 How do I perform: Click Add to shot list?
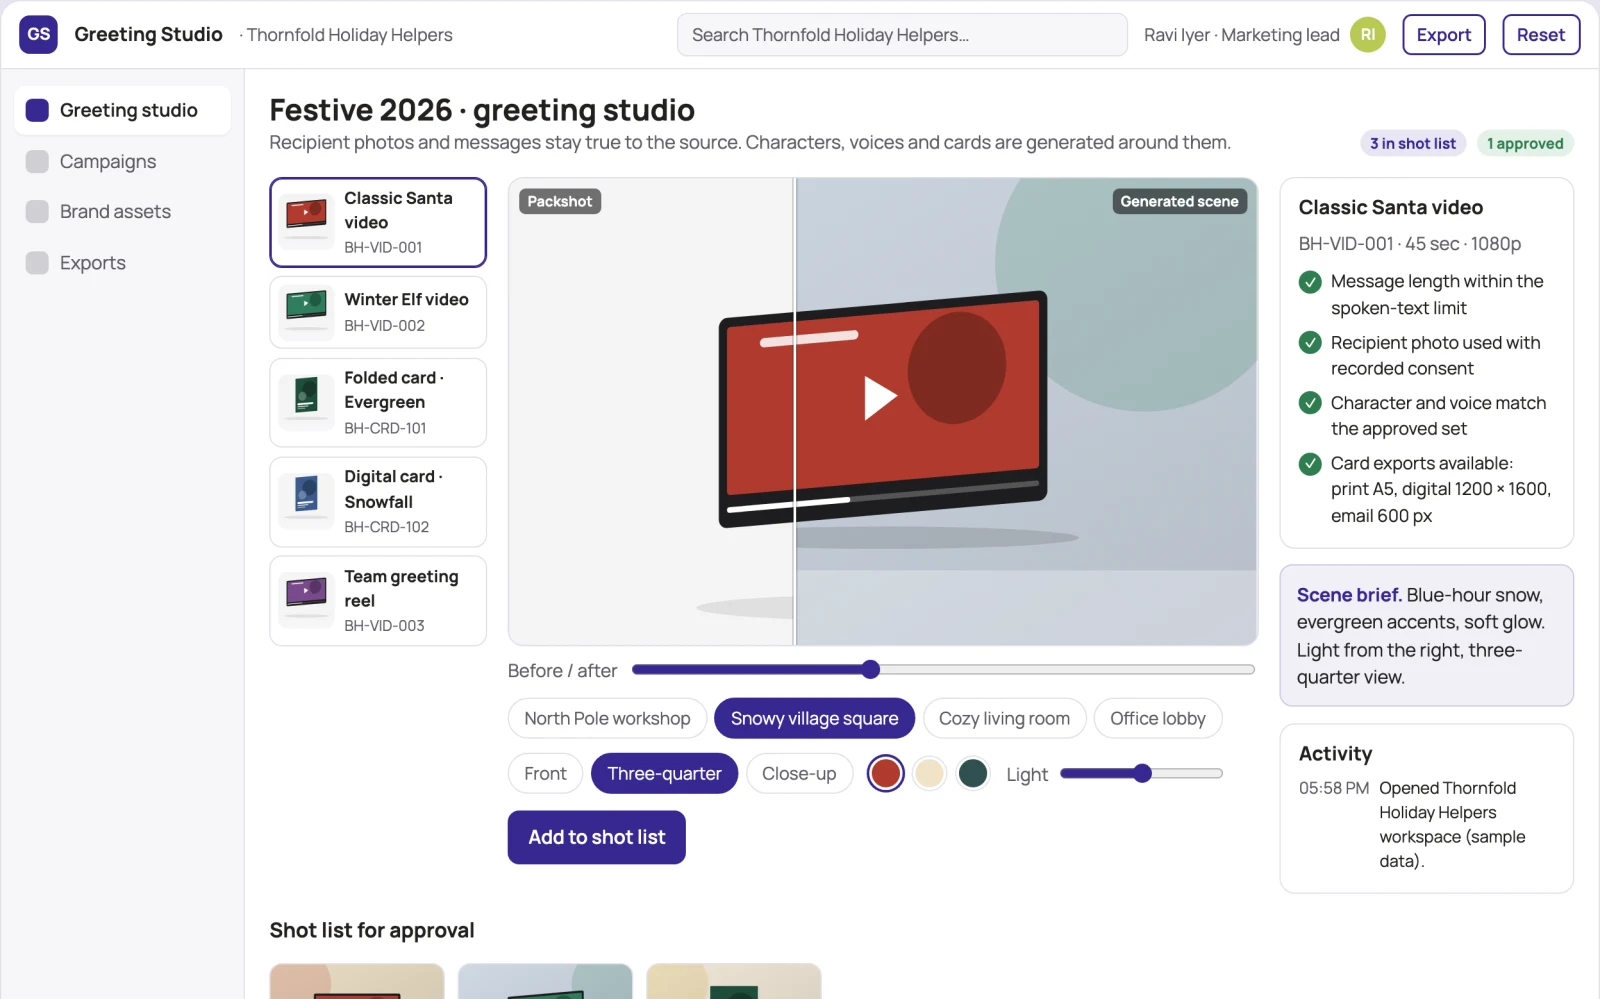tap(597, 837)
